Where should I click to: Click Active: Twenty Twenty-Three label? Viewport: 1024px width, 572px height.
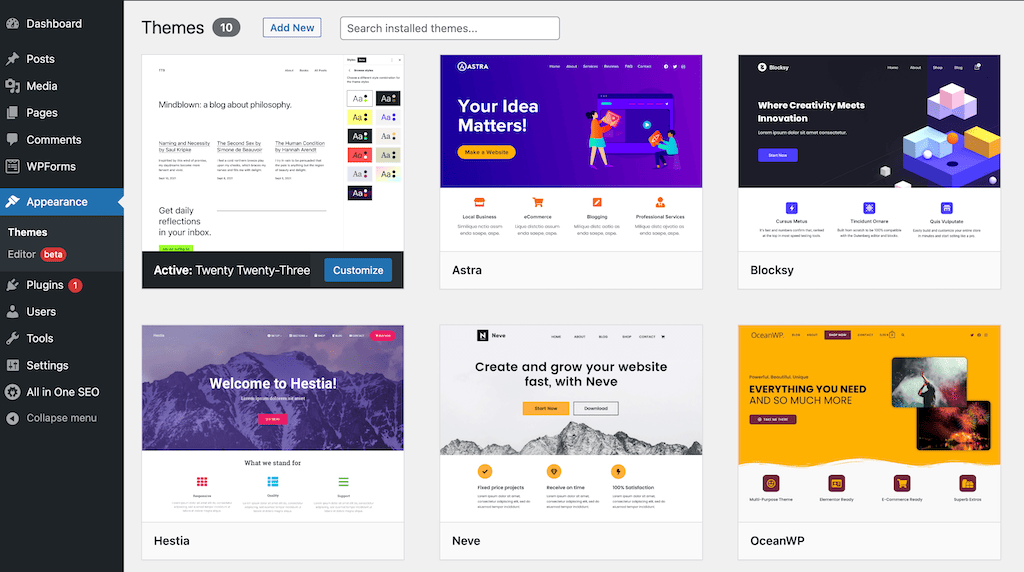point(232,270)
